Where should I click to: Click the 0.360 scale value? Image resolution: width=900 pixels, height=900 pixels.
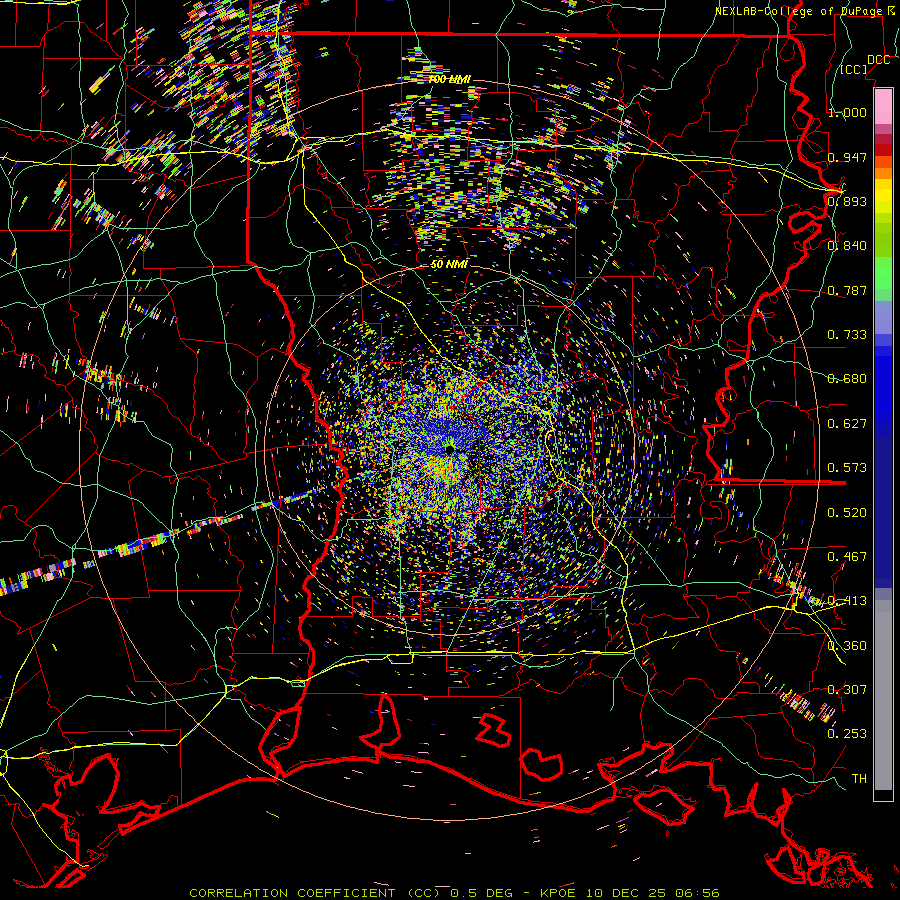(x=847, y=645)
